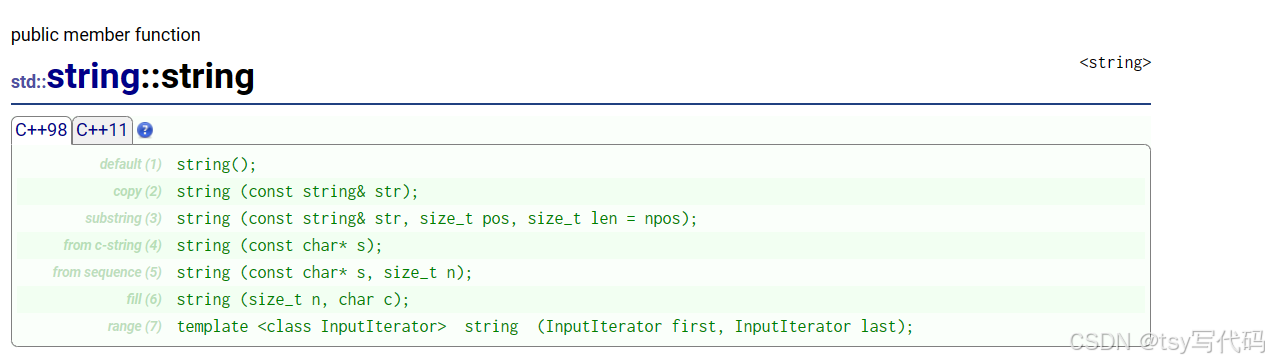1269x363 pixels.
Task: Switch to the C++11 tab
Action: click(103, 130)
